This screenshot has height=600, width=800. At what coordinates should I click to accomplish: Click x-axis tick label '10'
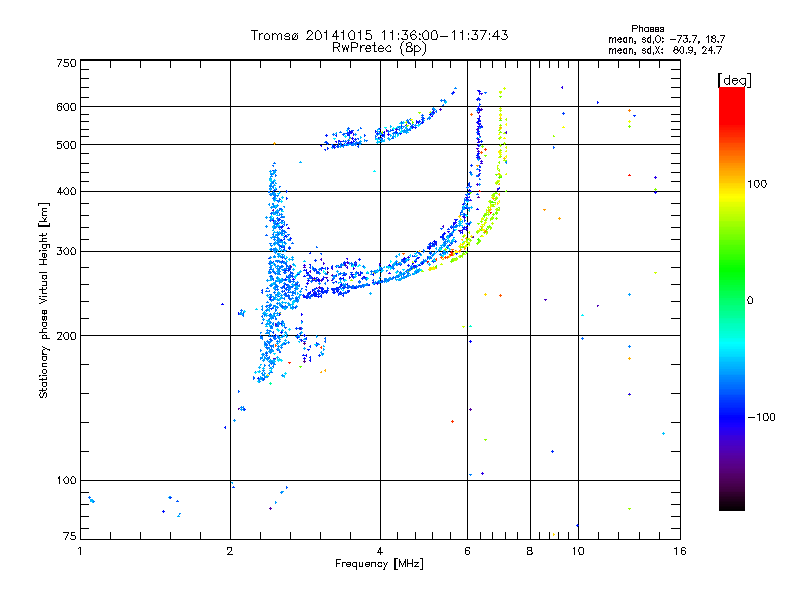pyautogui.click(x=578, y=552)
